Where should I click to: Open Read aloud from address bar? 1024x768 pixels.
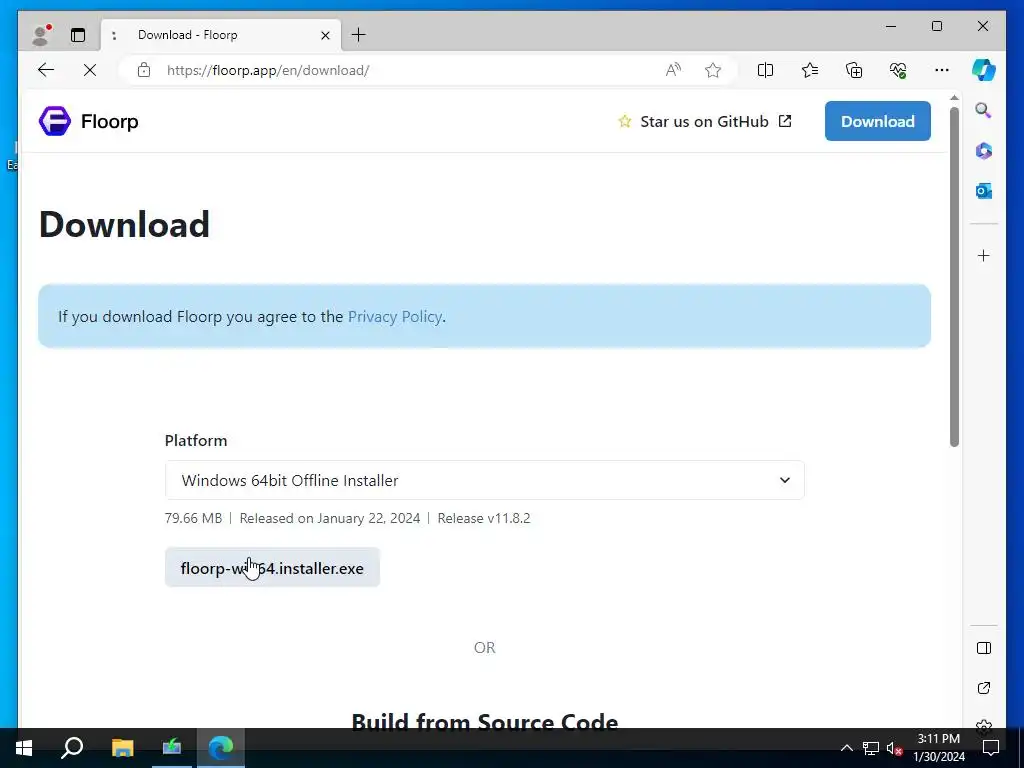click(x=673, y=70)
